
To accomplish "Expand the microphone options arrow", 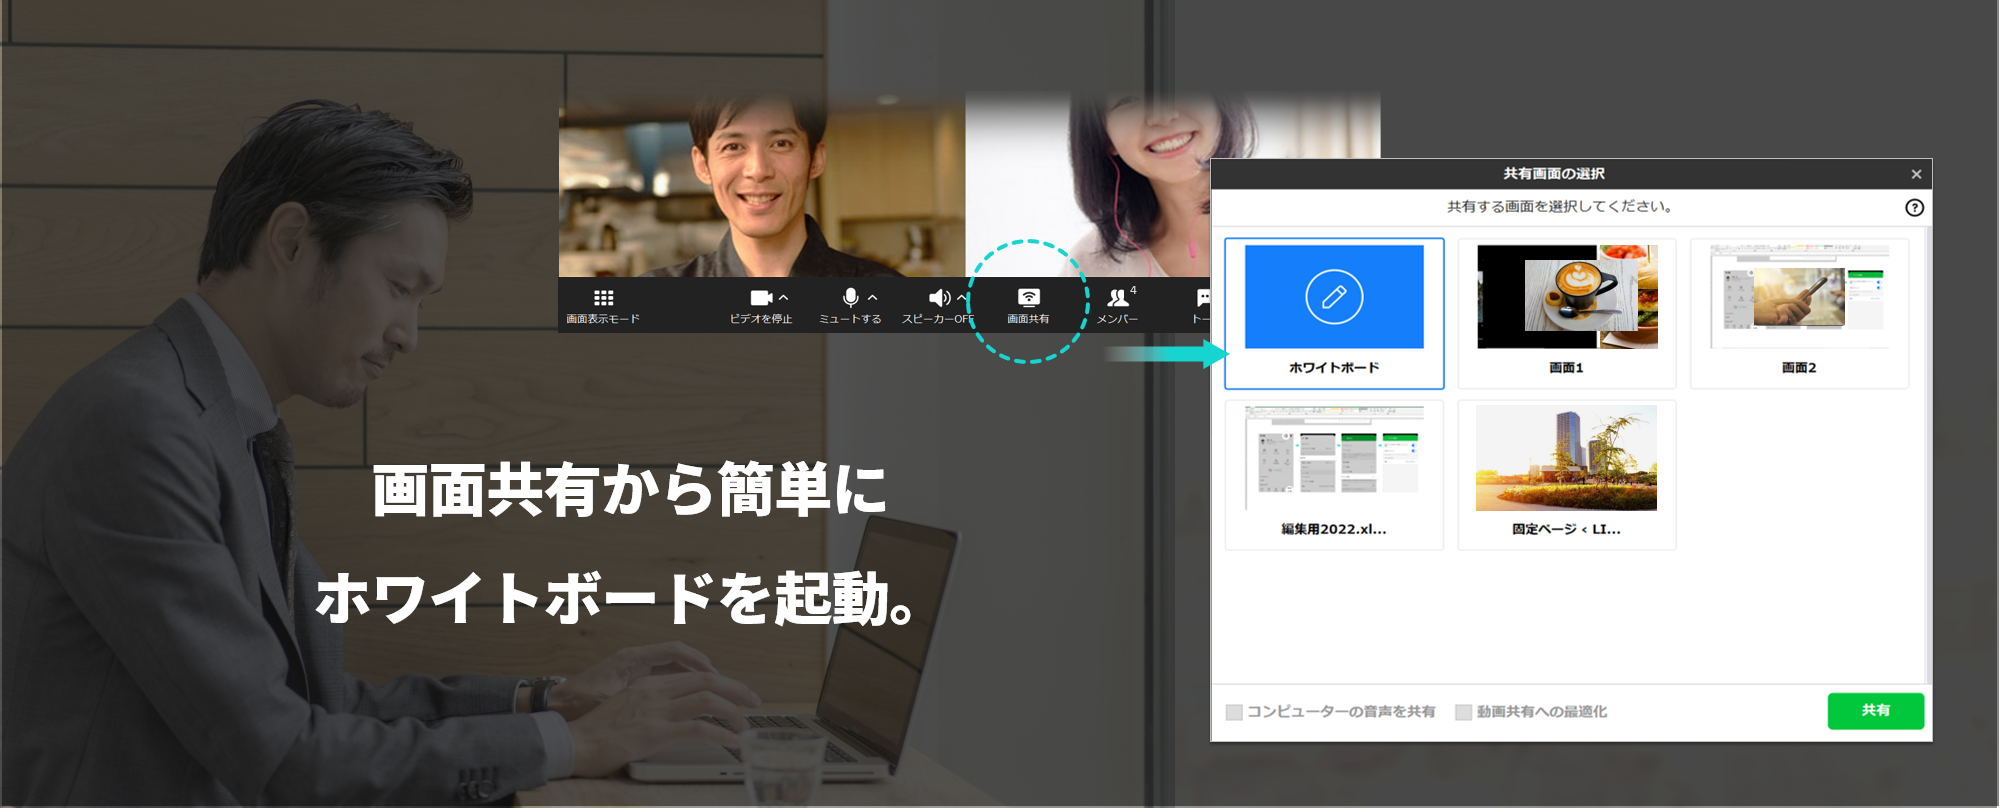I will tap(873, 297).
